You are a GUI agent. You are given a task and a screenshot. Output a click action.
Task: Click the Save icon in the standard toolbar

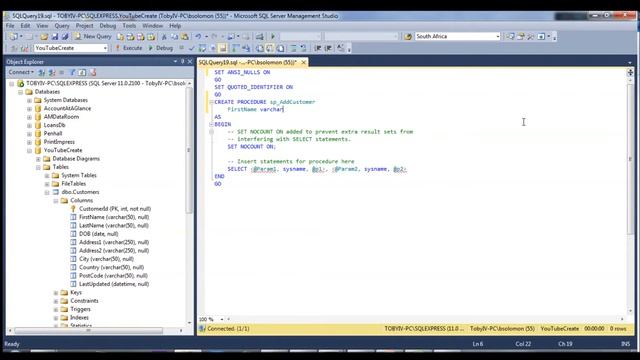pos(55,37)
